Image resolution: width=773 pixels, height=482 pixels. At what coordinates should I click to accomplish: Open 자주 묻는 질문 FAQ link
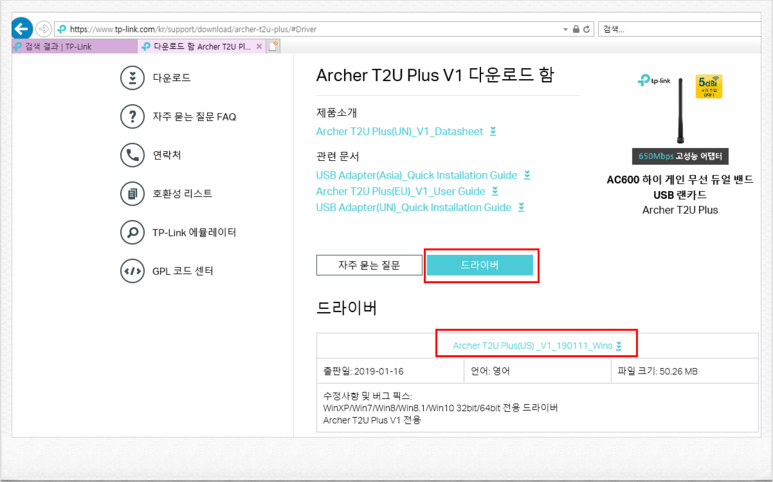[x=194, y=117]
